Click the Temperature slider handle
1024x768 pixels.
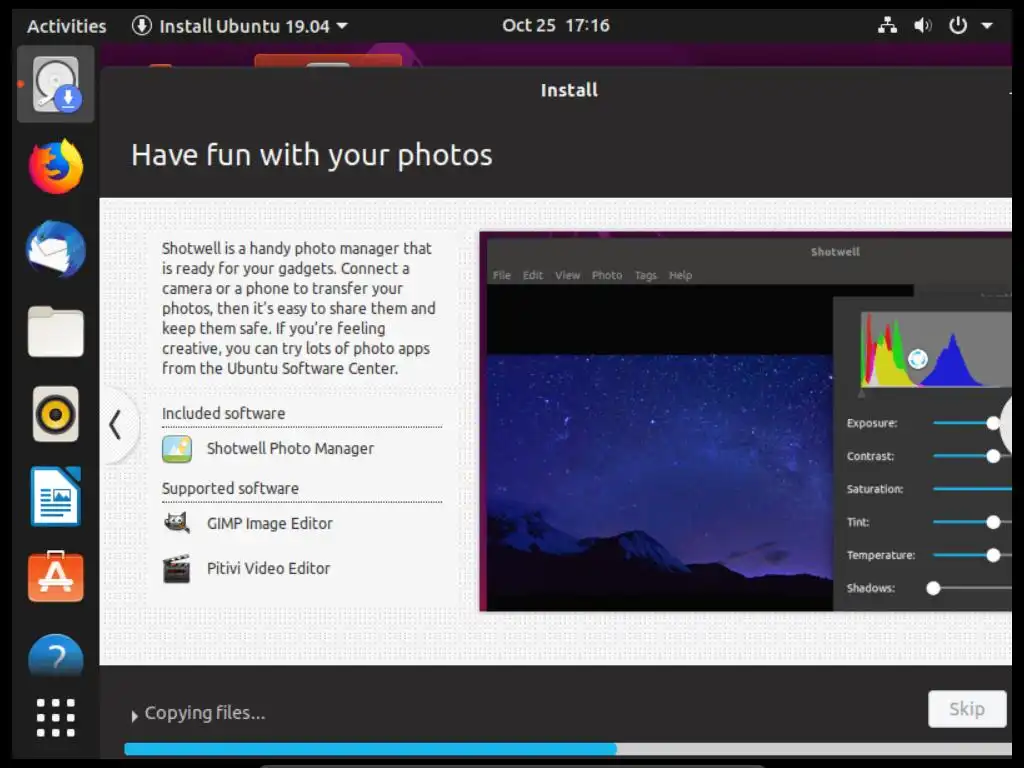tap(993, 555)
